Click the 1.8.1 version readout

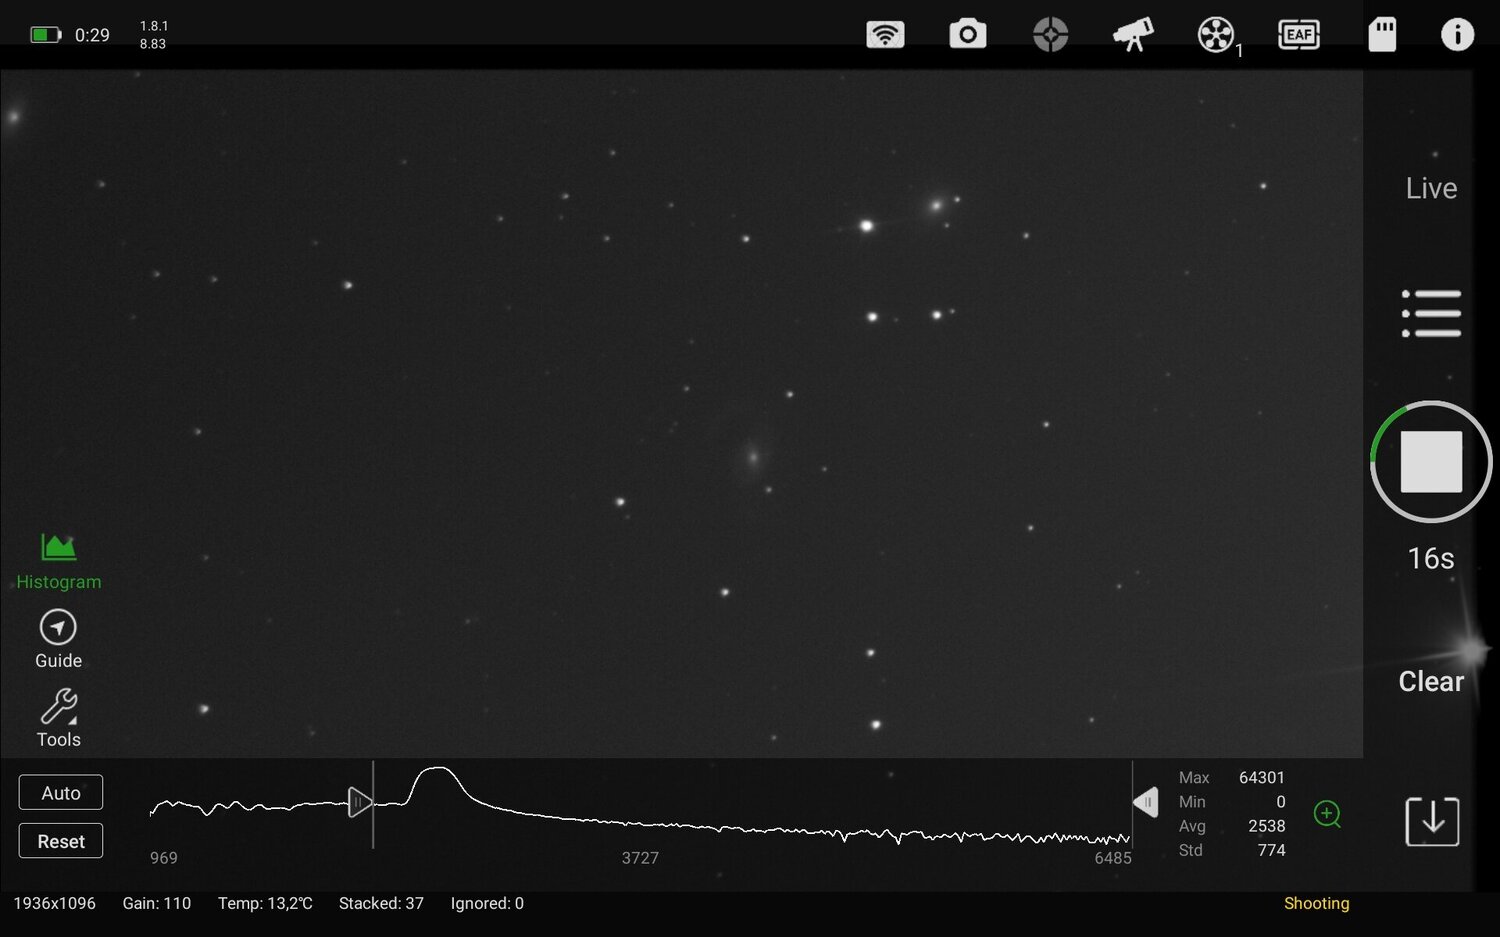(154, 26)
